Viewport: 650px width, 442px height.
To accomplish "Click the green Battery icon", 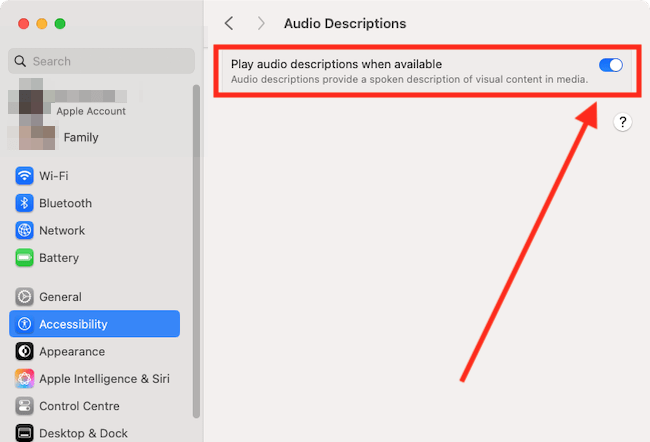I will tap(25, 258).
